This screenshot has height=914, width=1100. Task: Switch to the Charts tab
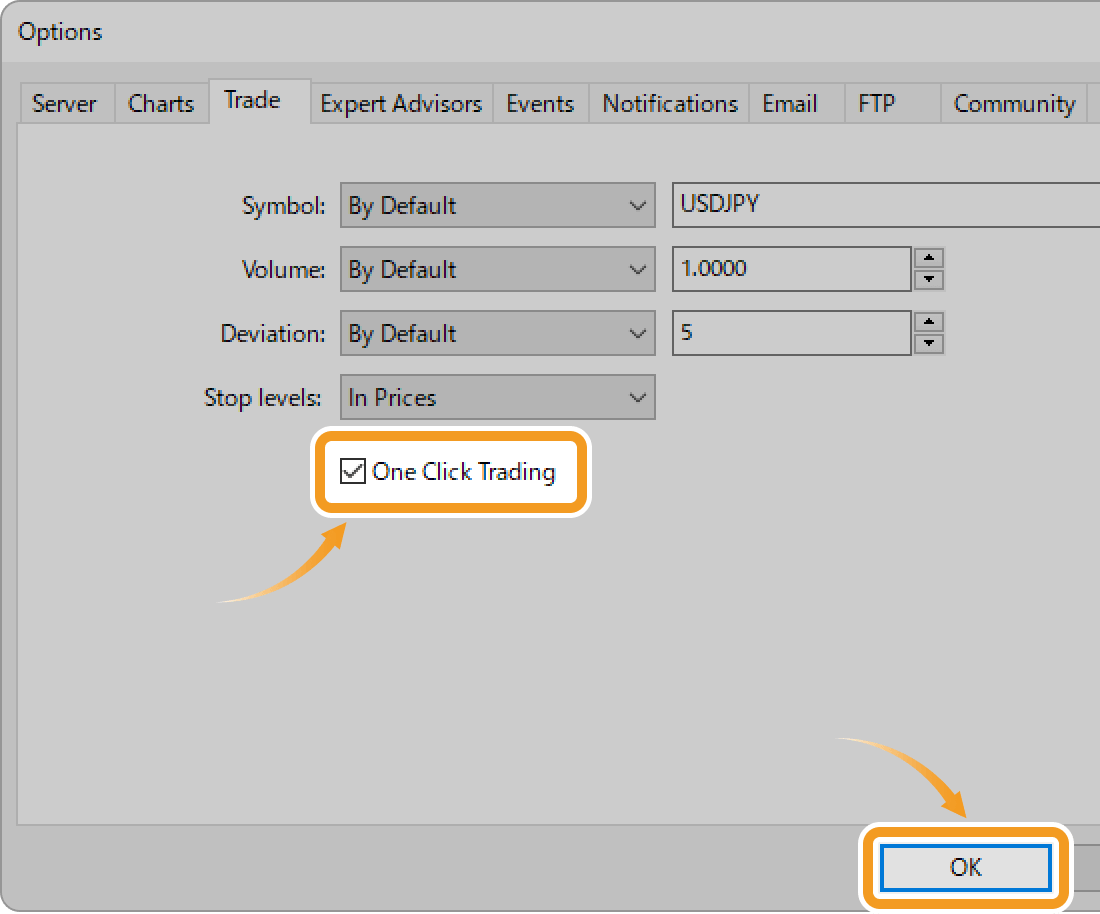[160, 103]
